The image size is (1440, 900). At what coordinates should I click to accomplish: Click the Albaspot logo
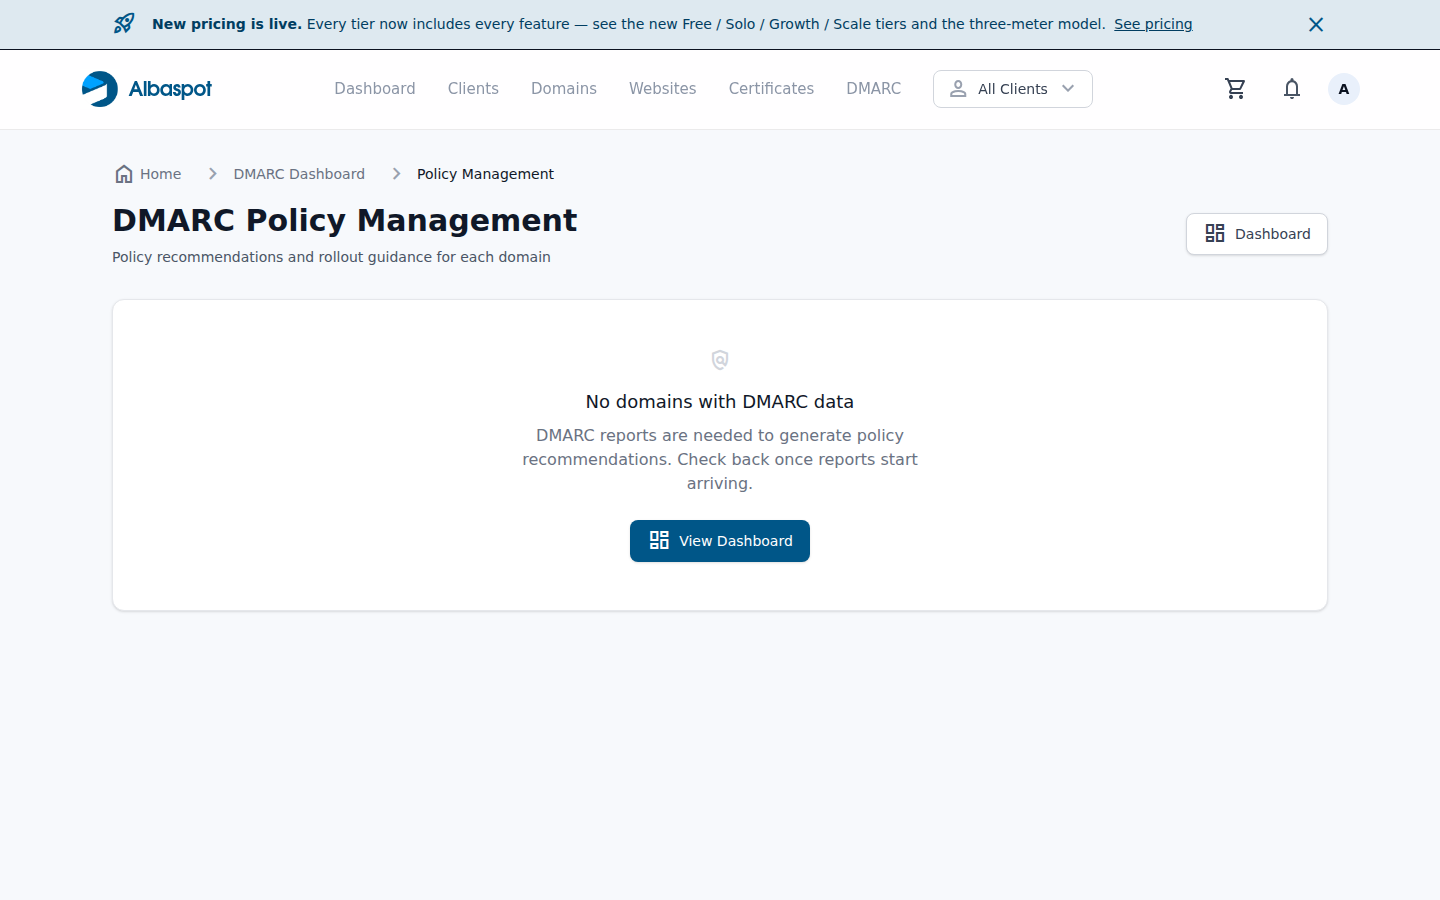(x=147, y=89)
